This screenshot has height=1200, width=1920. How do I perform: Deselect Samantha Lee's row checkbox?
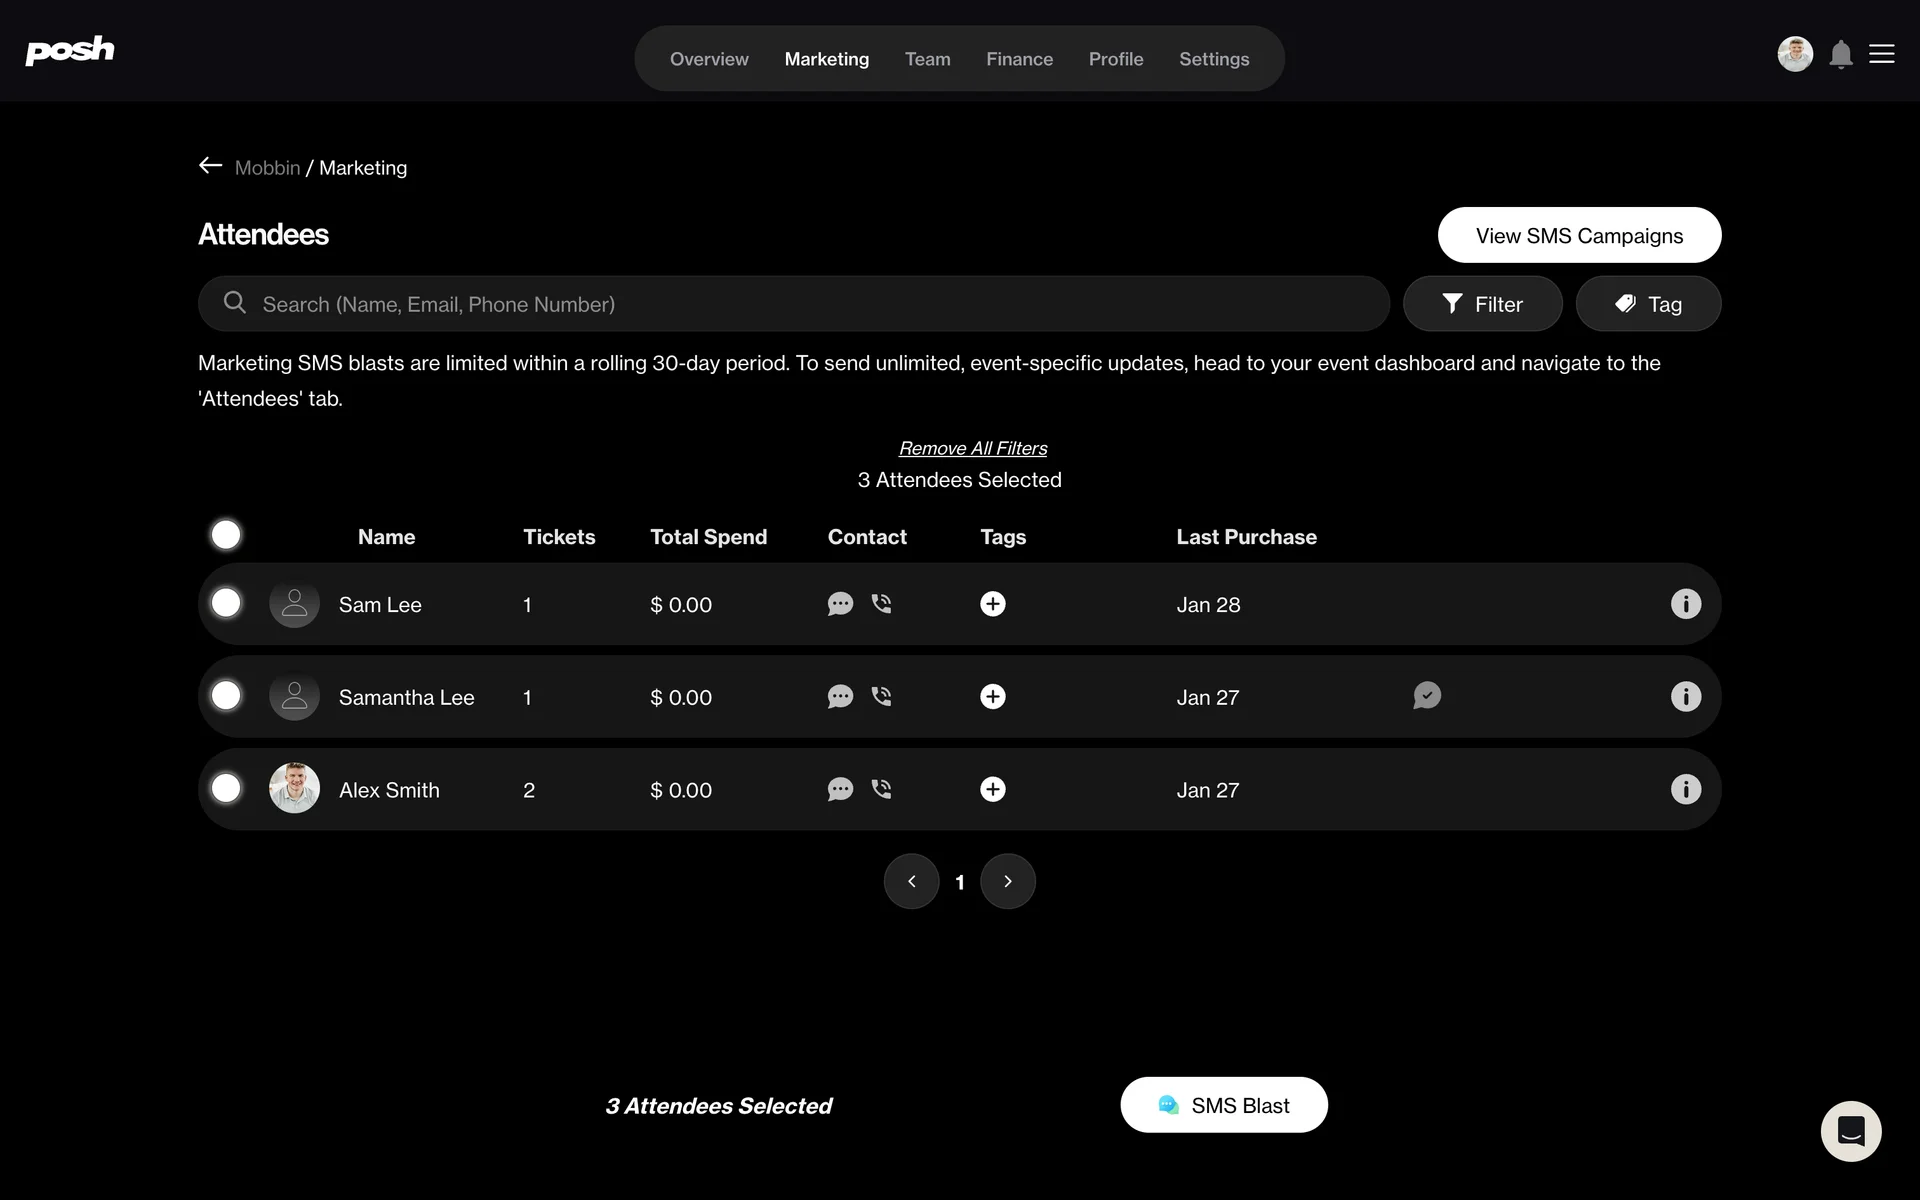point(226,695)
